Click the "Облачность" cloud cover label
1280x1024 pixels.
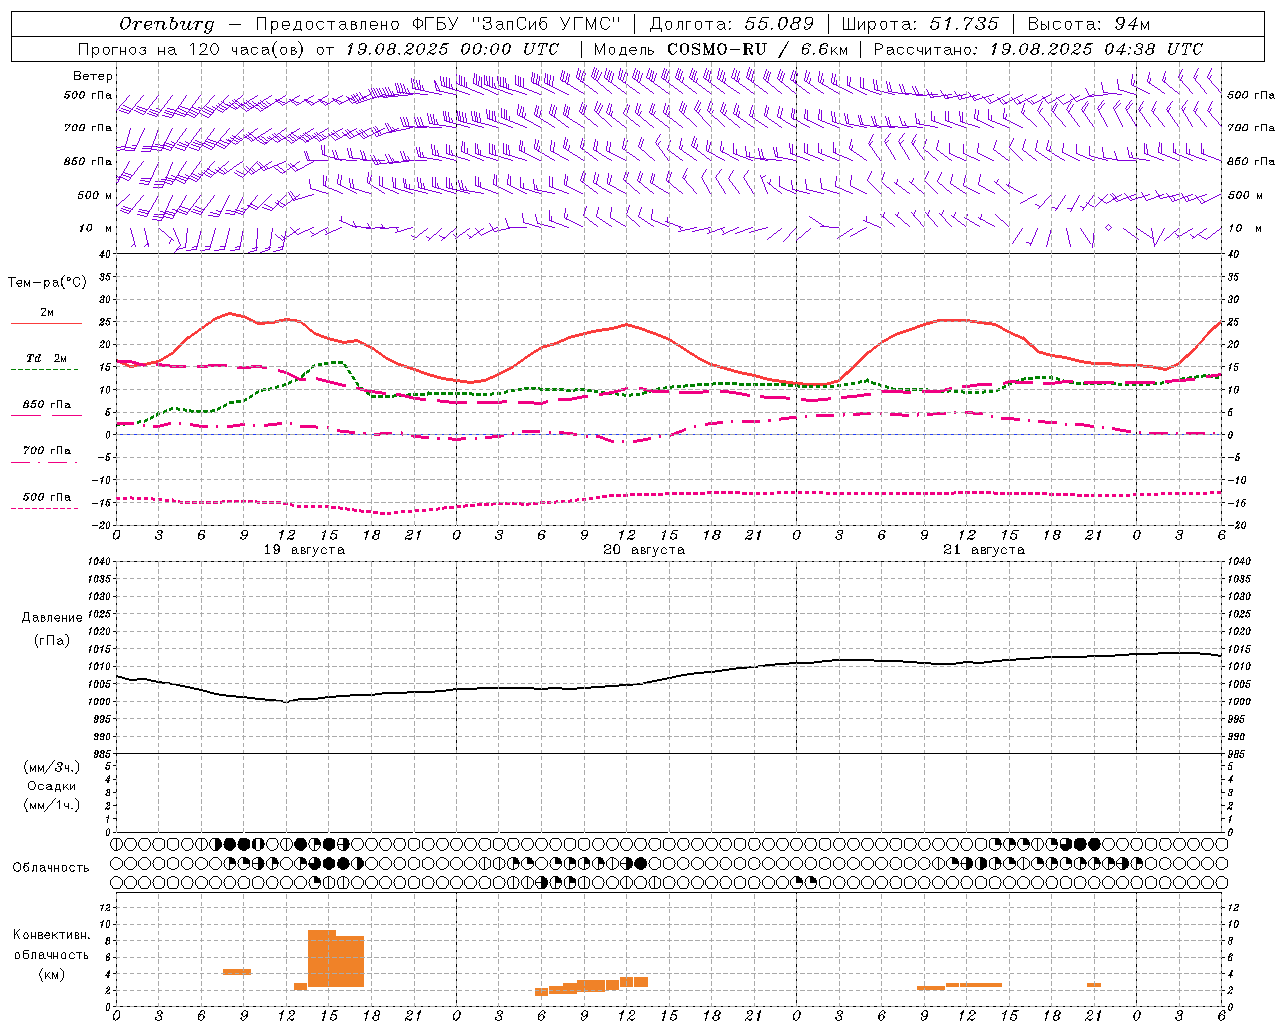point(51,868)
